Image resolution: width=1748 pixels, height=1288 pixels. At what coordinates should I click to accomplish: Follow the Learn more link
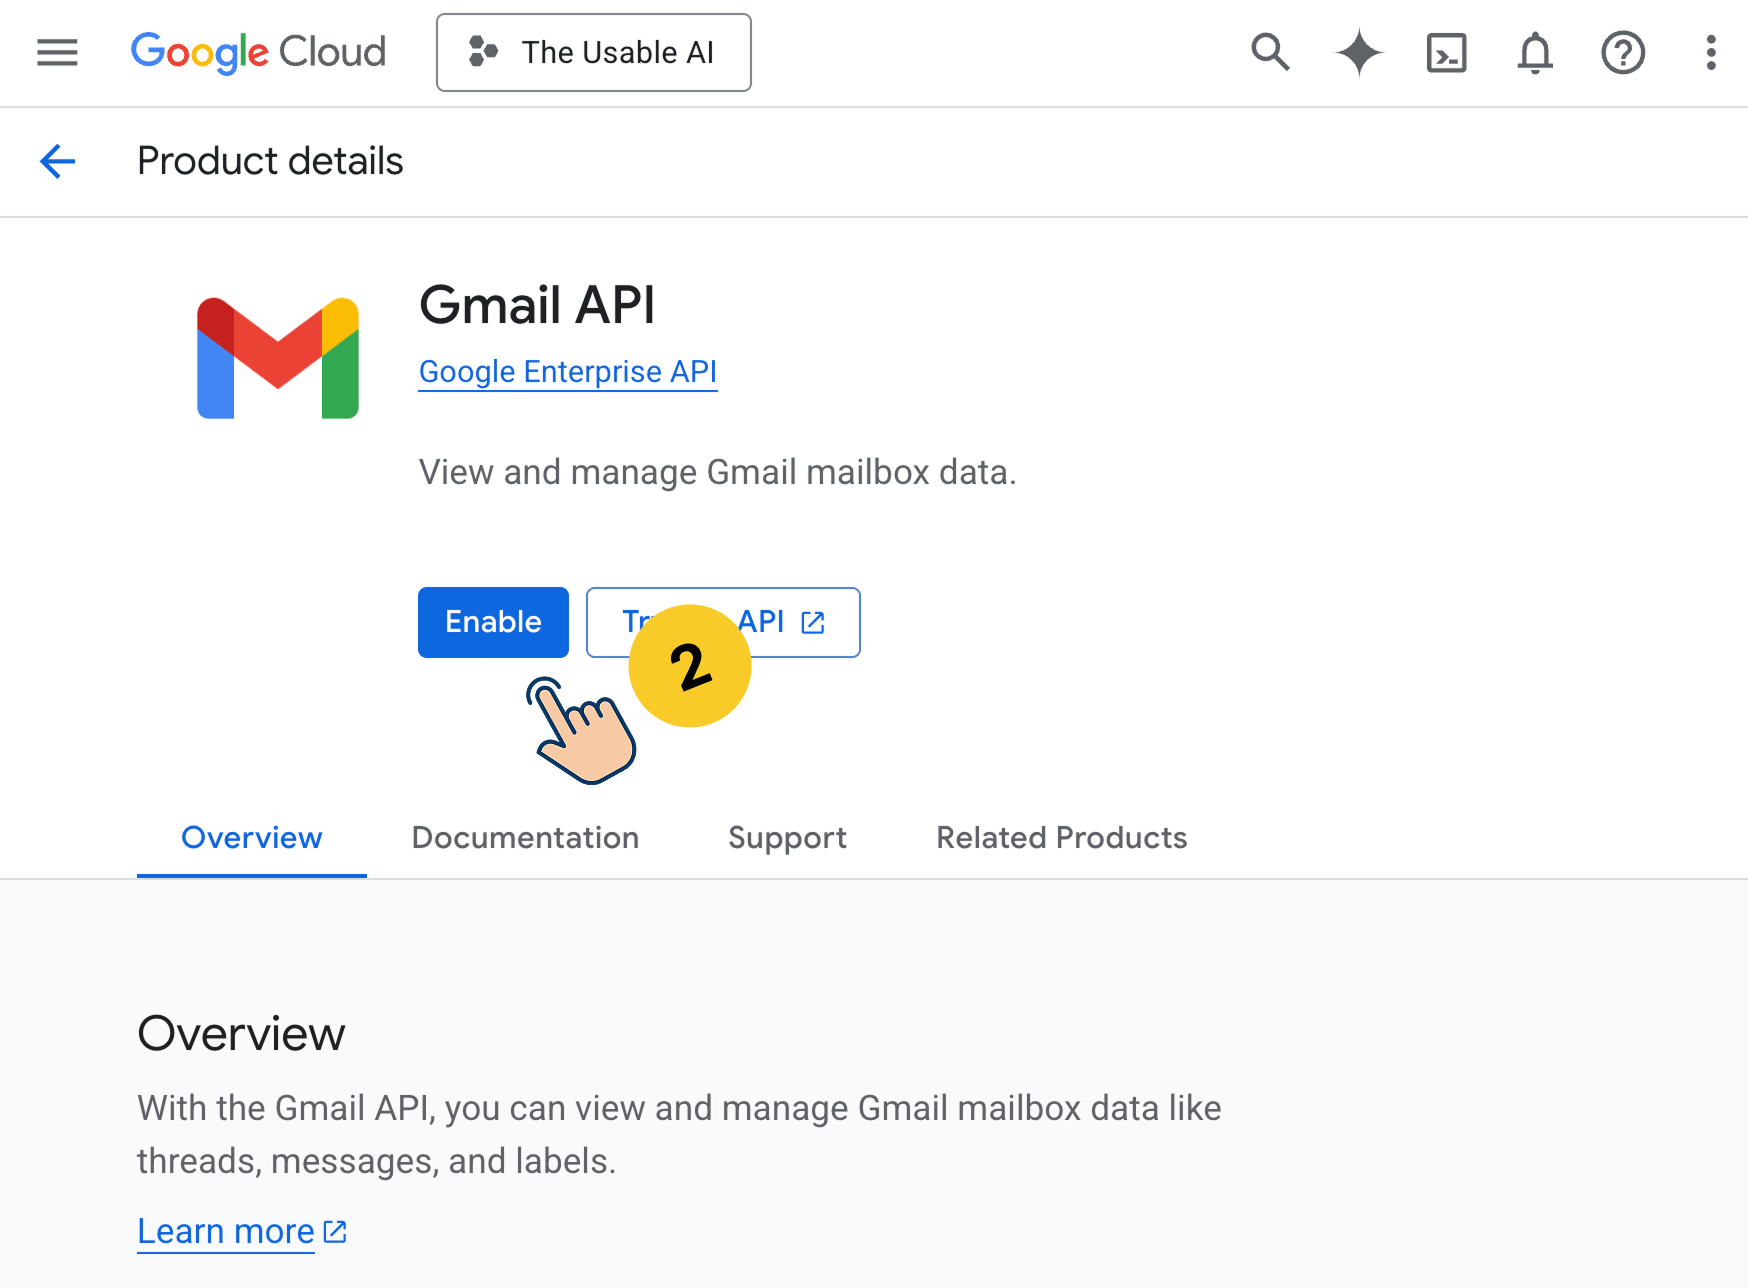242,1232
